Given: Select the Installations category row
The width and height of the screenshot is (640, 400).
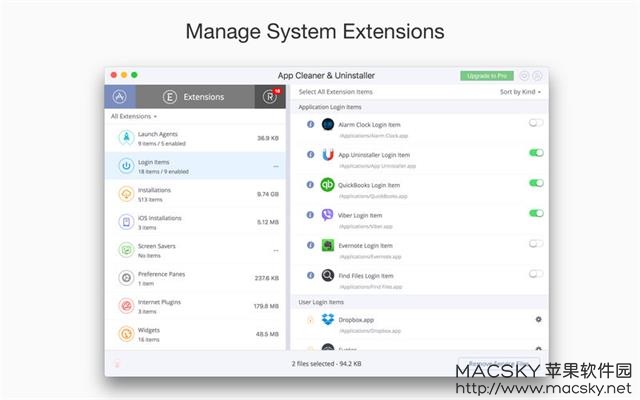Looking at the screenshot, I should click(195, 194).
